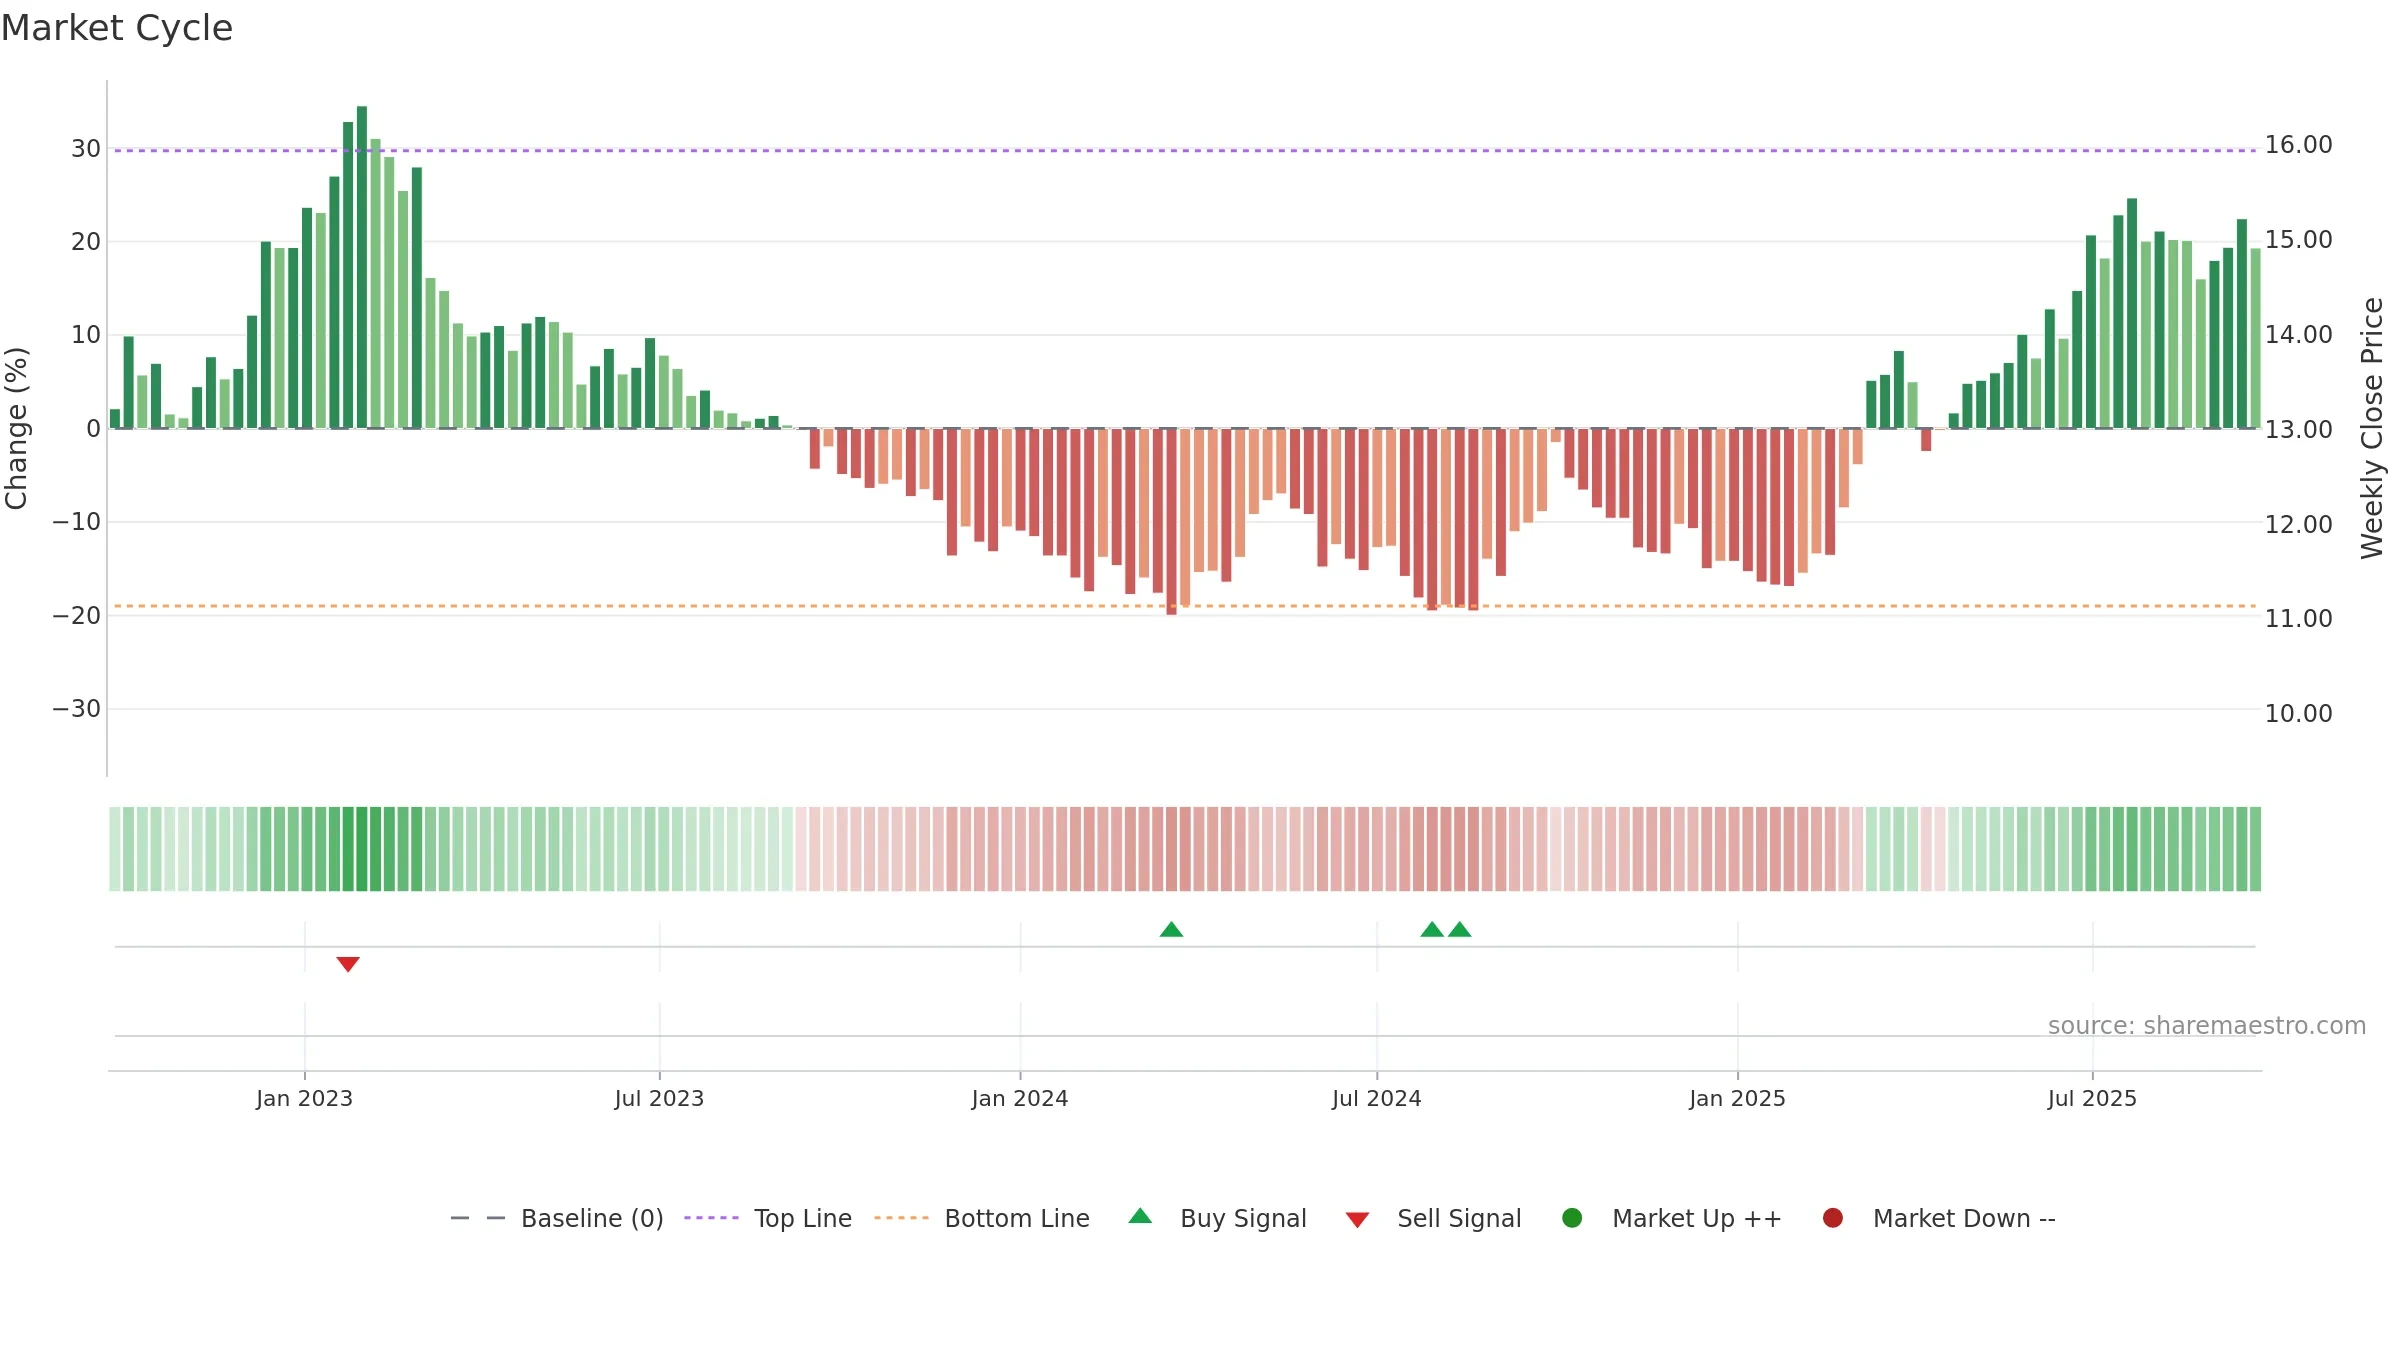This screenshot has height=1350, width=2400.
Task: Click the Change (%) axis title
Action: coord(16,428)
